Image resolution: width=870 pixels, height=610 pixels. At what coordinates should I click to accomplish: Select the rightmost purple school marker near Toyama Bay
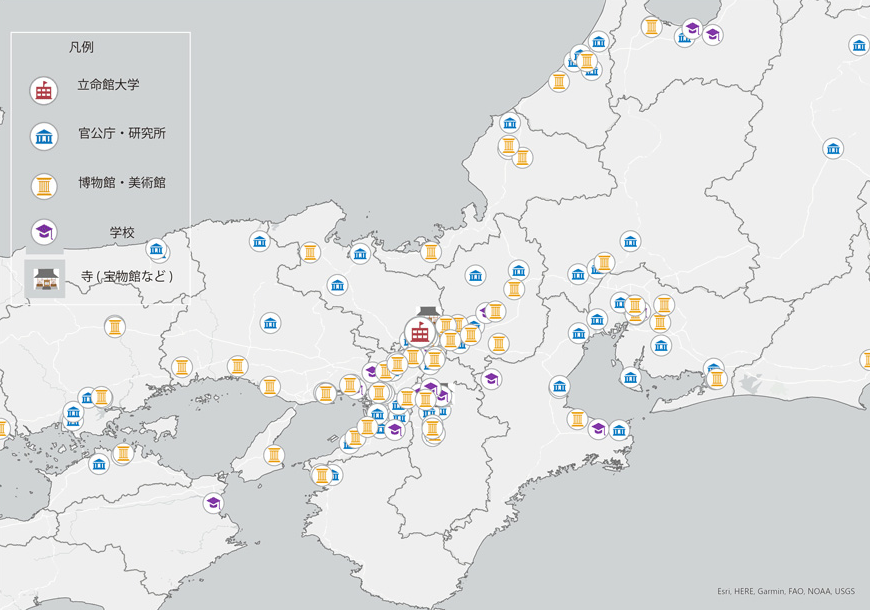tap(712, 35)
